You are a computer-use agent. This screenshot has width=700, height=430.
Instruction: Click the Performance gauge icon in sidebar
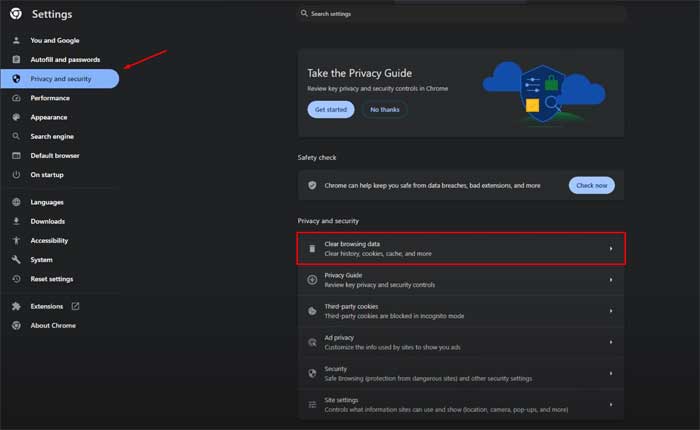pyautogui.click(x=16, y=98)
